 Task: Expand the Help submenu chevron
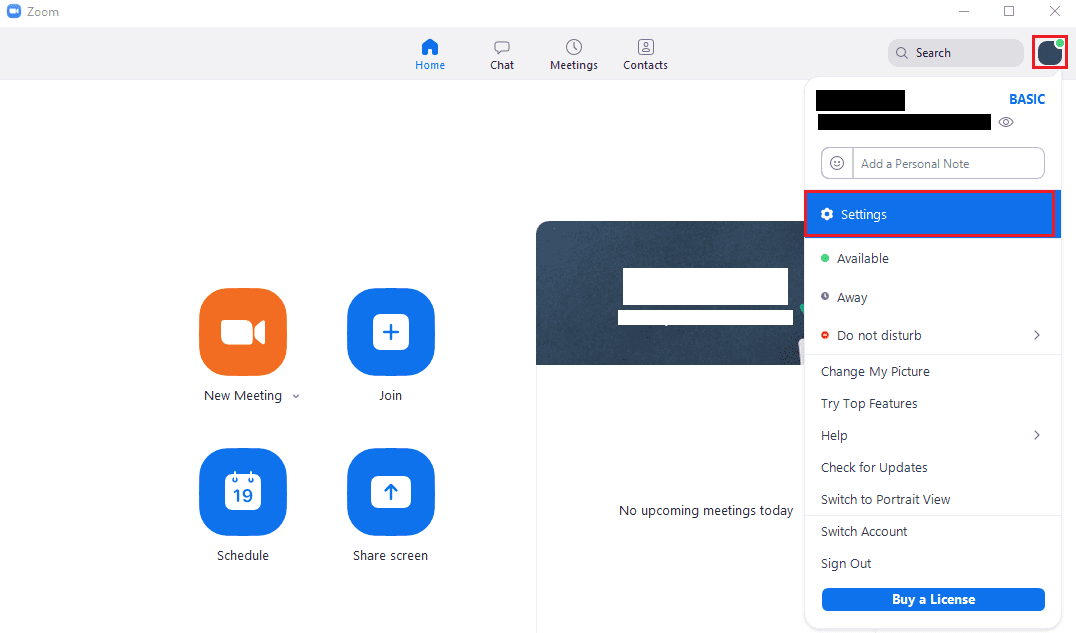[x=1038, y=435]
